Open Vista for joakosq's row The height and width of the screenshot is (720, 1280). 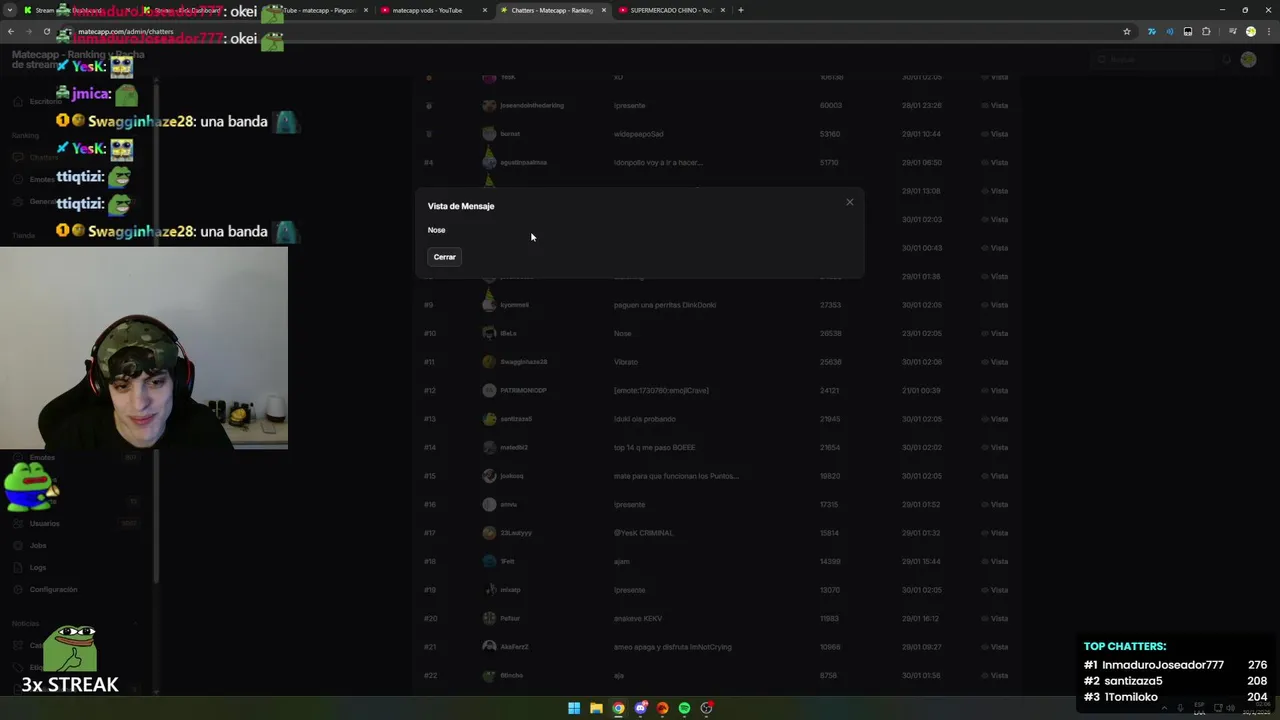point(994,476)
